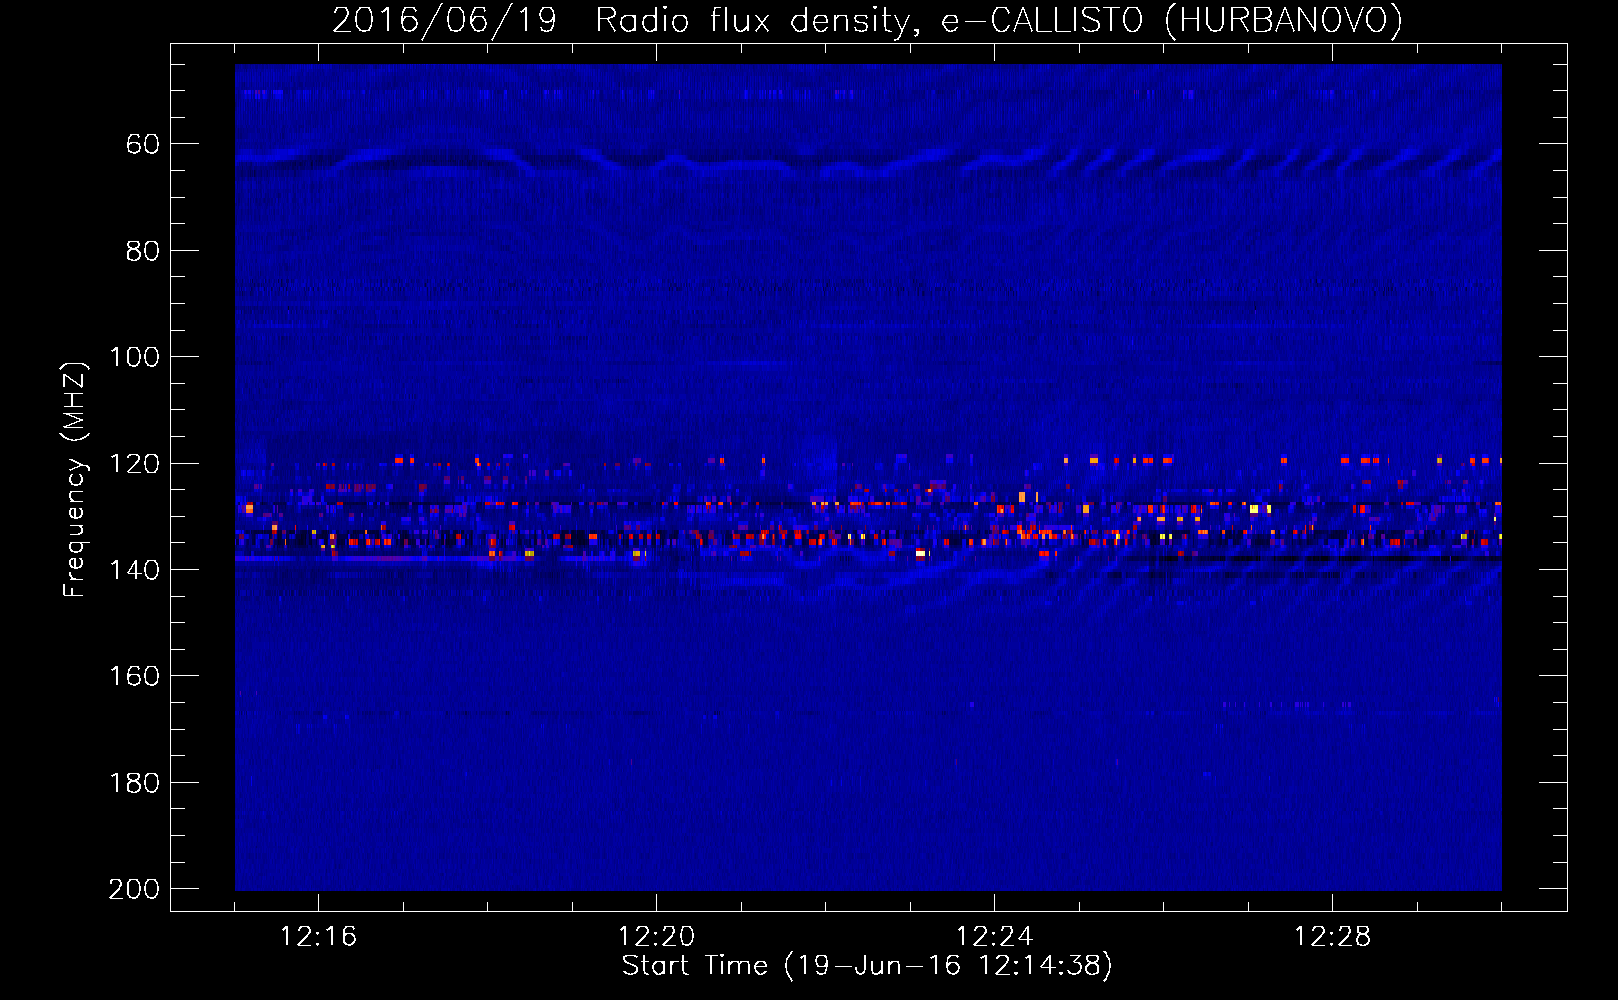Click the frequency tick label "140"

click(x=134, y=570)
